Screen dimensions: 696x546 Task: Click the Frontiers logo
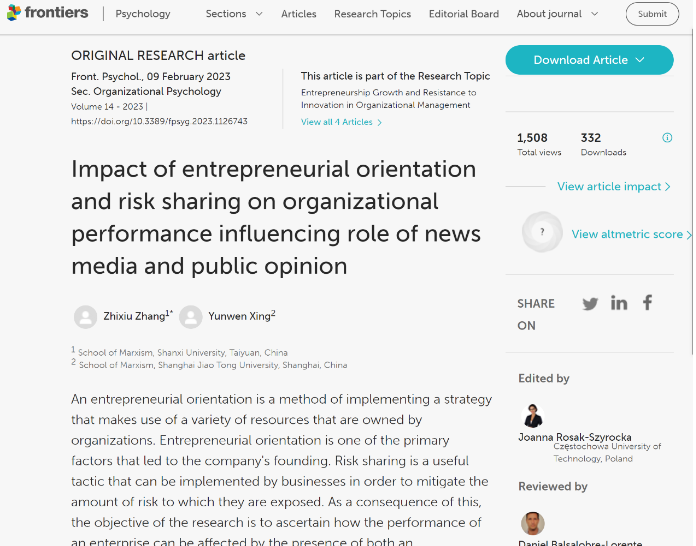click(x=48, y=14)
